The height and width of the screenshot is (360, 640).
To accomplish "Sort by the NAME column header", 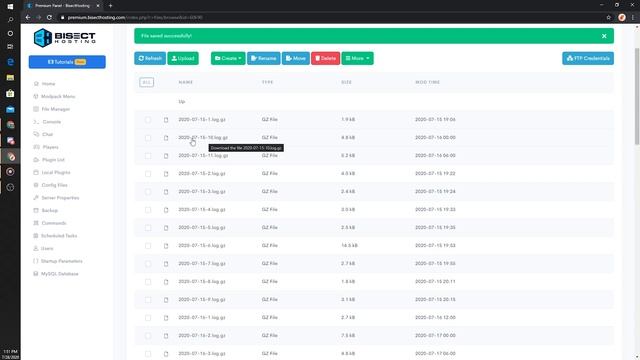I will tap(185, 82).
